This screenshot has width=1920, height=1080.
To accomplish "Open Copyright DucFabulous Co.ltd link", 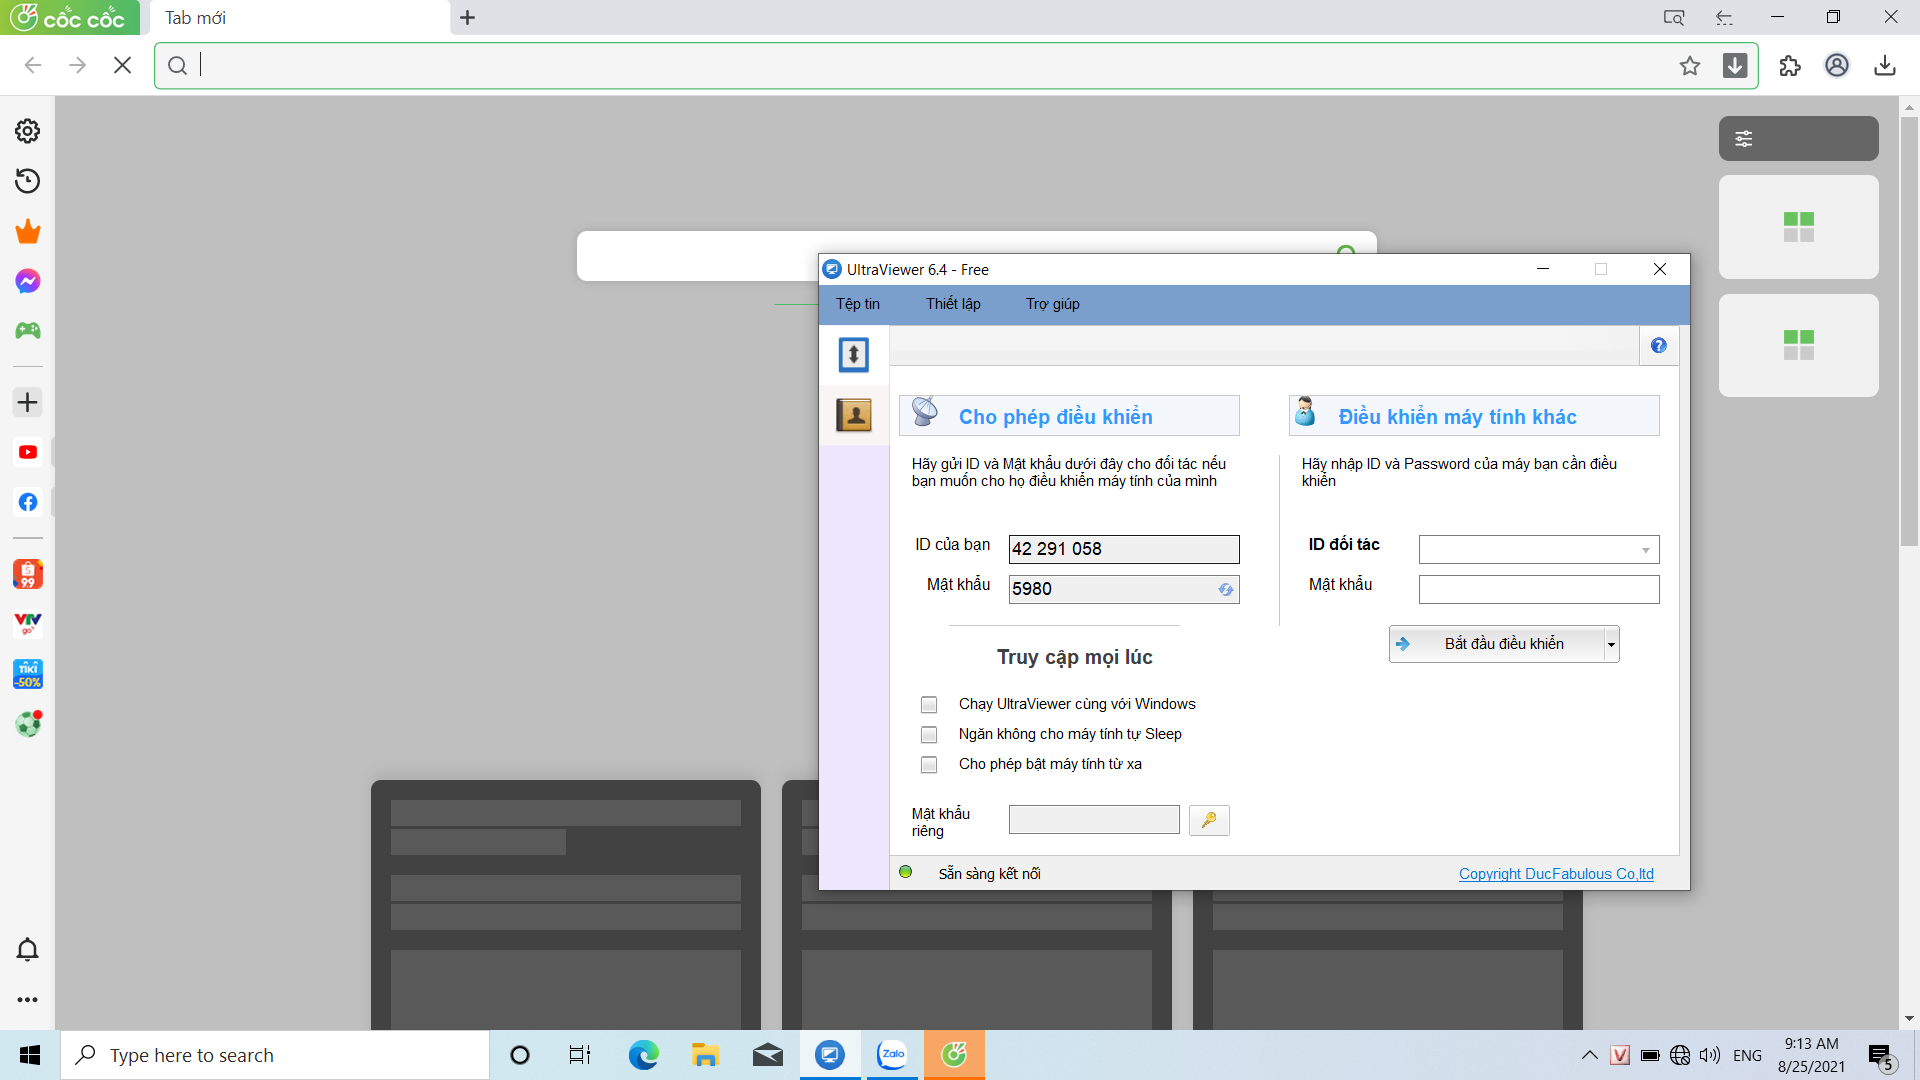I will point(1556,874).
